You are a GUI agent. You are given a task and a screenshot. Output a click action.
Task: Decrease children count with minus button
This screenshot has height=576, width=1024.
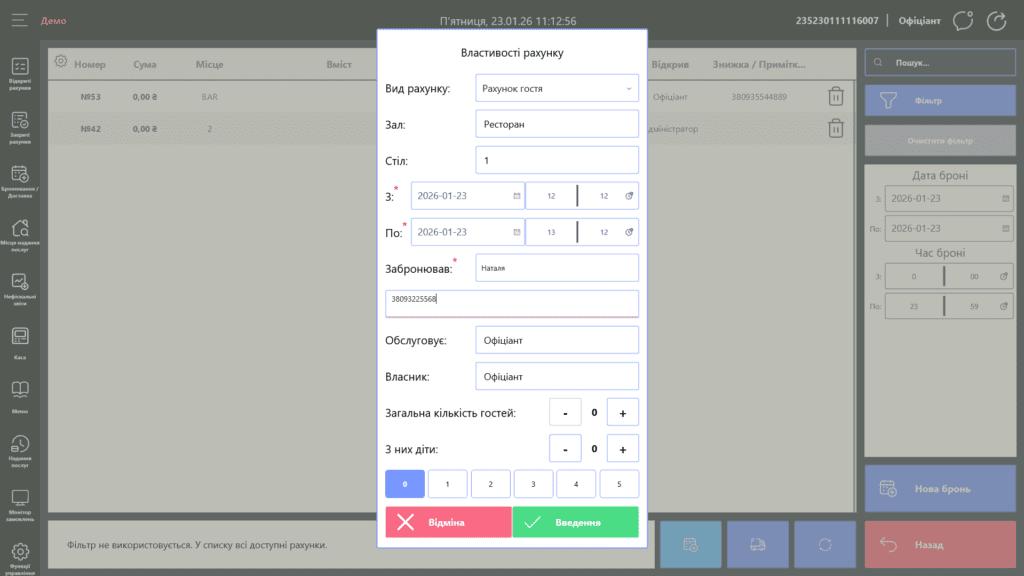coord(565,448)
